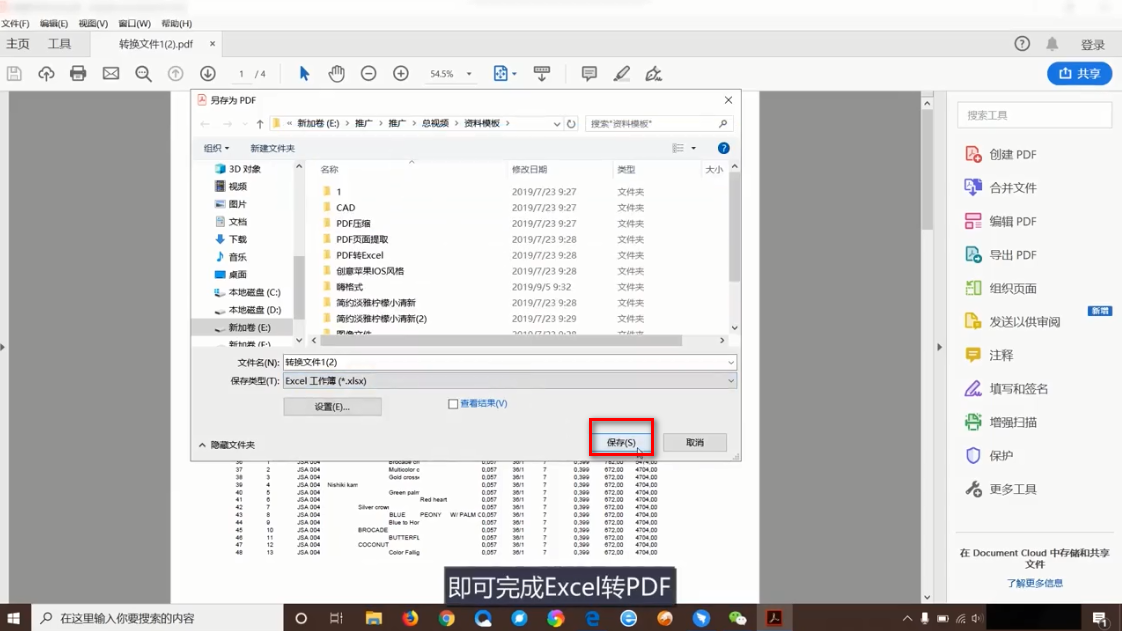Switch to the 主页 tab
This screenshot has width=1122, height=631.
[18, 44]
